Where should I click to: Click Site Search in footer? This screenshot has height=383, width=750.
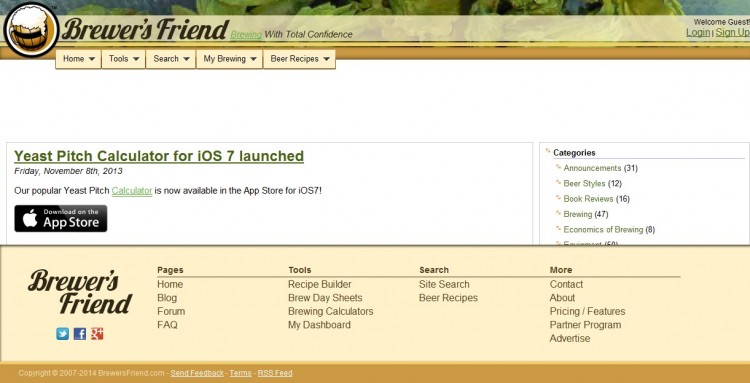click(444, 284)
